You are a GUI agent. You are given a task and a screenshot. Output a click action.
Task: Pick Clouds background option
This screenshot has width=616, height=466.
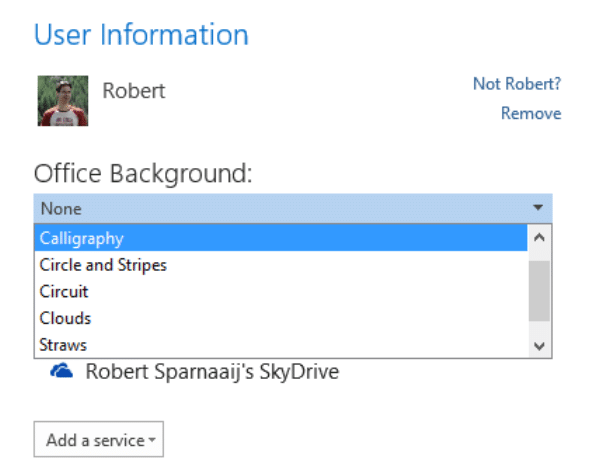pos(280,318)
